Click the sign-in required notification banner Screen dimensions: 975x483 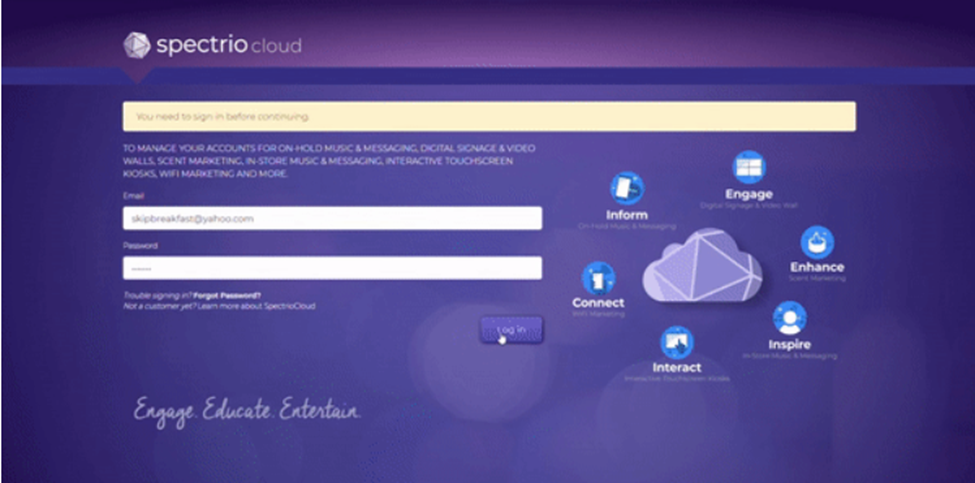pos(489,117)
